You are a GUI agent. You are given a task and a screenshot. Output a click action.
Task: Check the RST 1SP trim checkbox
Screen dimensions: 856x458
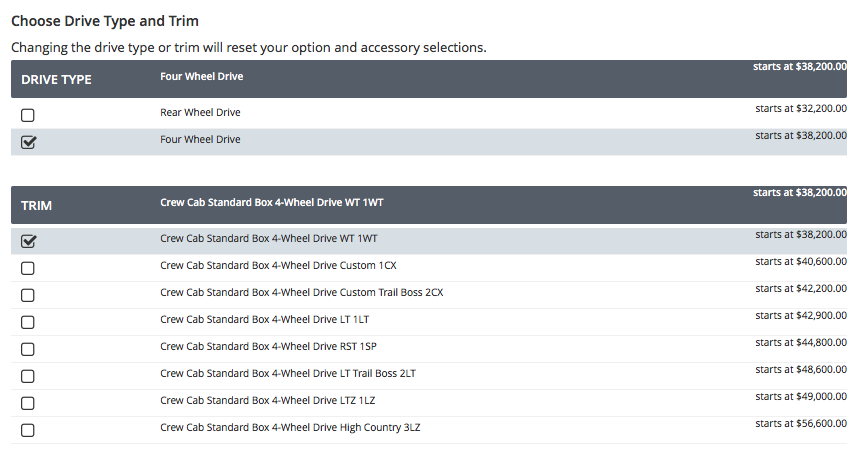pos(28,349)
